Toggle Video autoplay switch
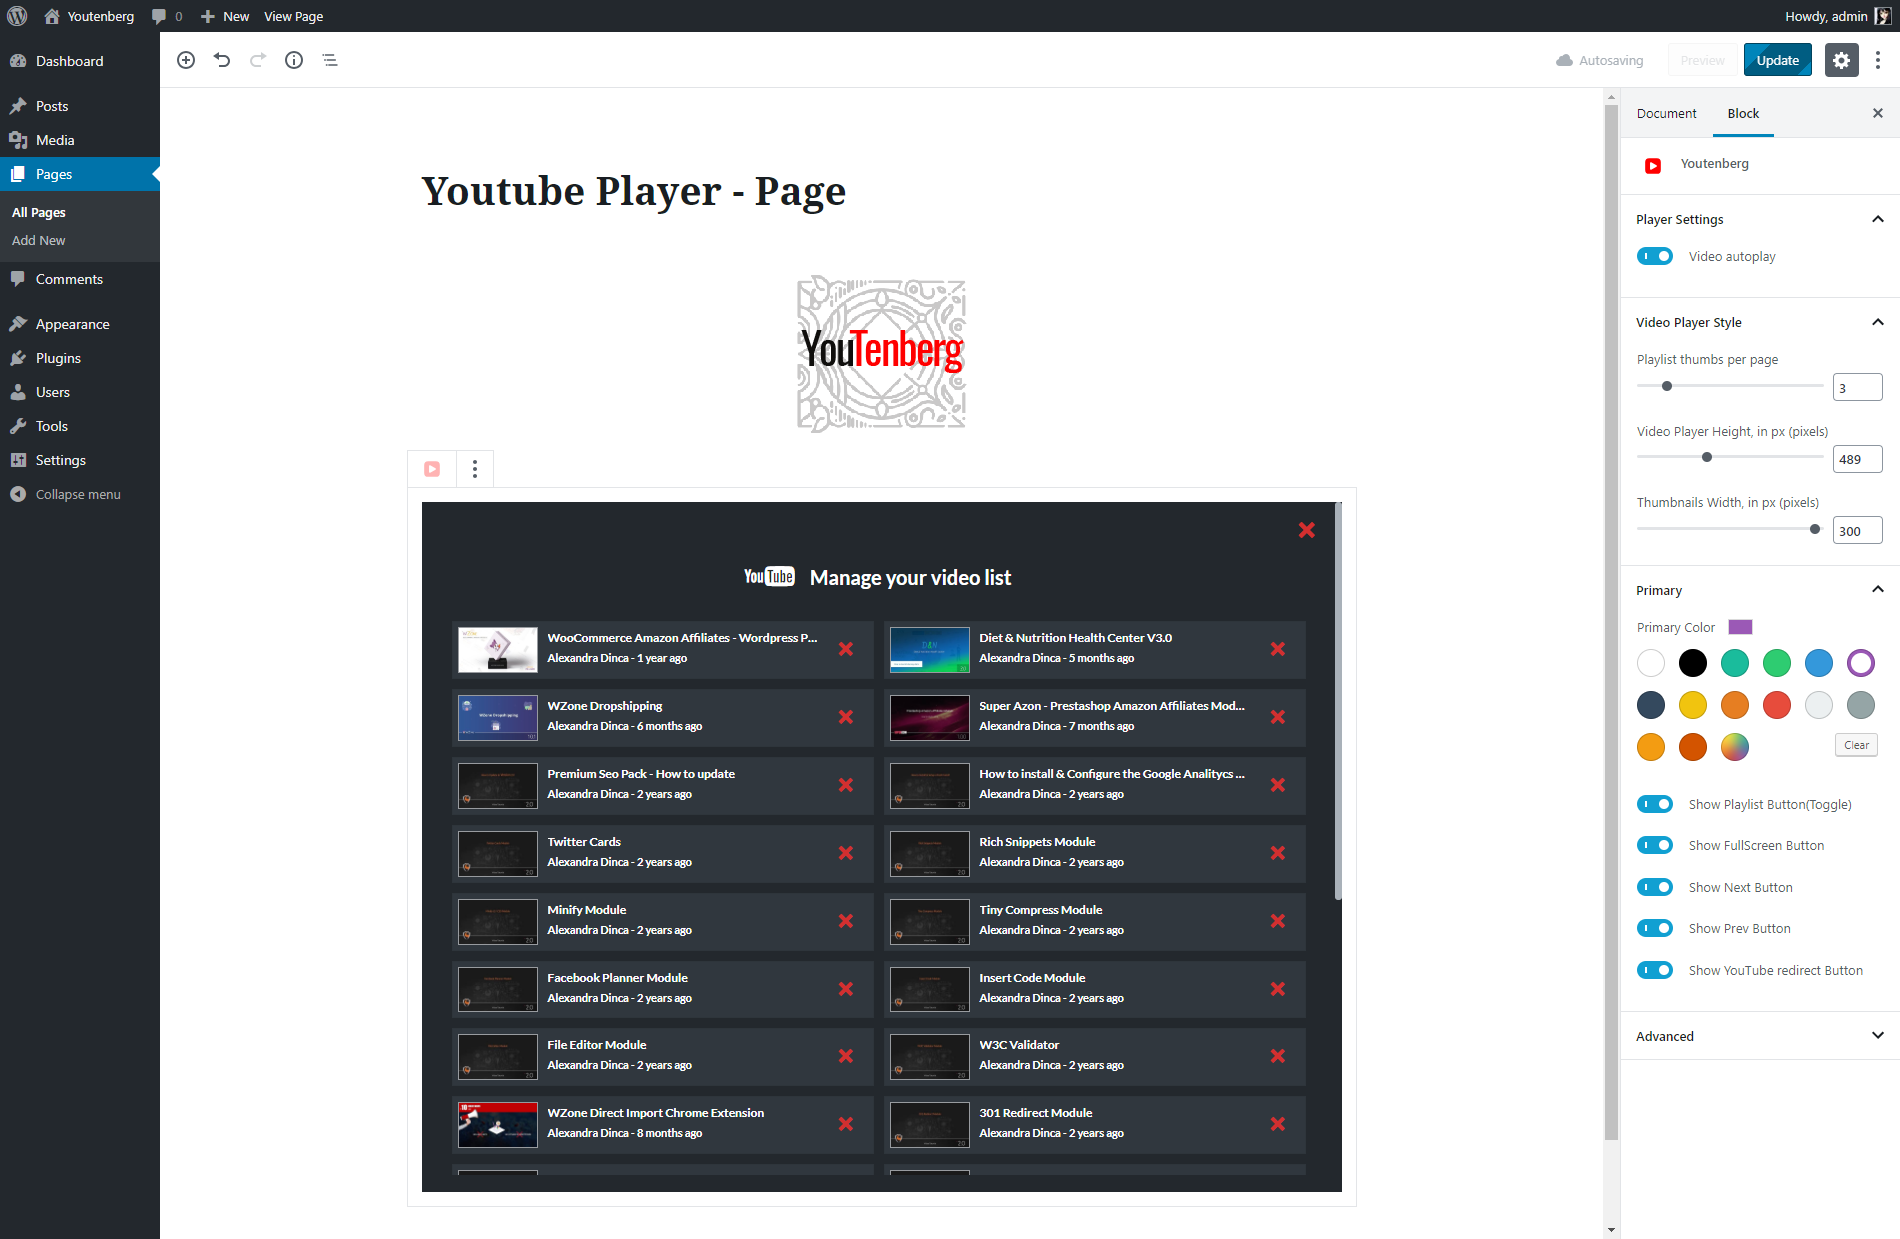Viewport: 1900px width, 1239px height. [x=1655, y=256]
